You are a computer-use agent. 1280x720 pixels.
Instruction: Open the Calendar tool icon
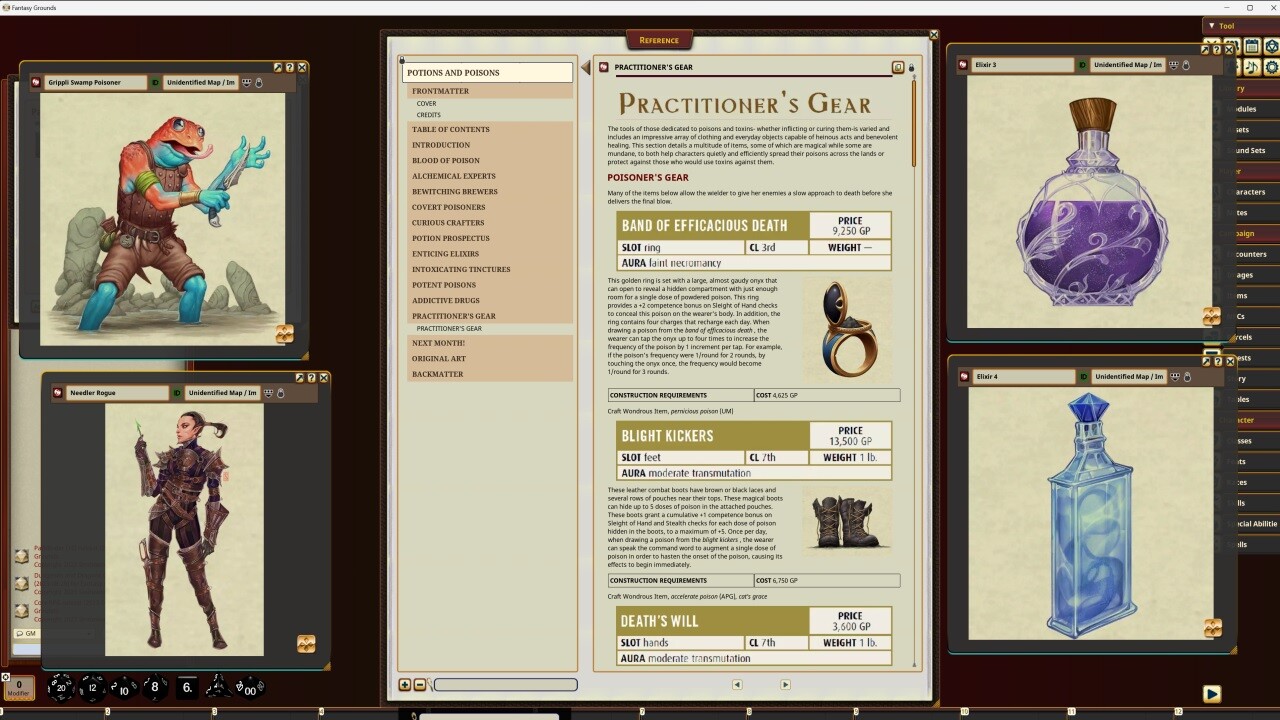click(1252, 46)
